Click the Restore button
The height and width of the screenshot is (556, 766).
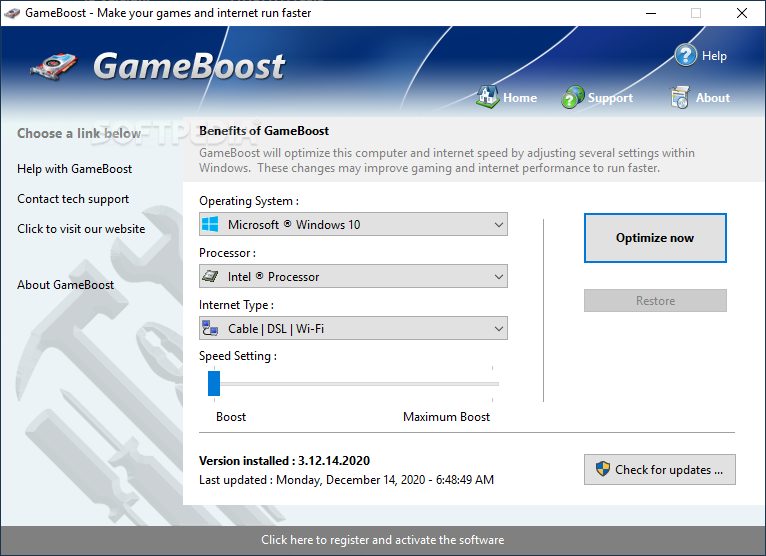[x=655, y=300]
